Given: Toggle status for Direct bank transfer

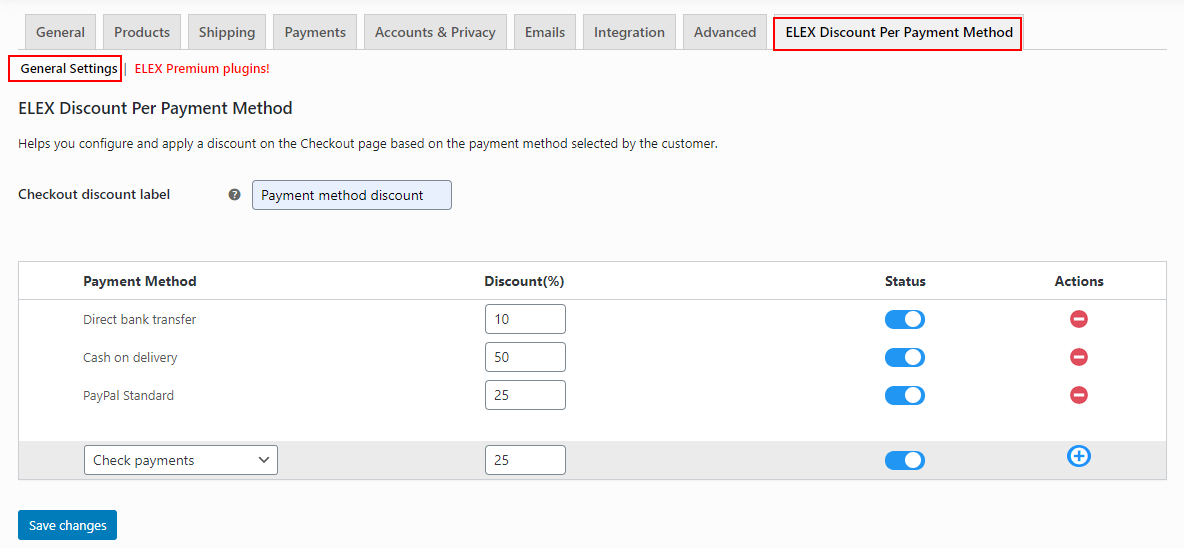Looking at the screenshot, I should (x=905, y=319).
